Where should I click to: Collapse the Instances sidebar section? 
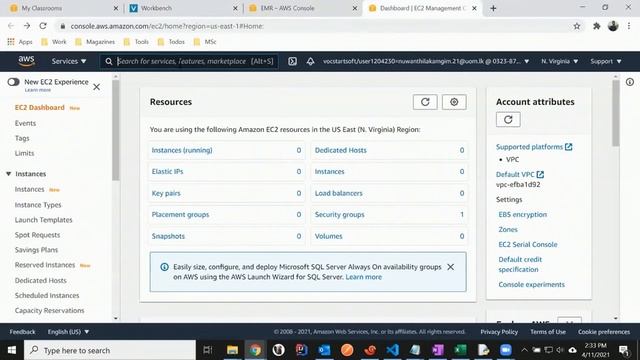(x=9, y=174)
